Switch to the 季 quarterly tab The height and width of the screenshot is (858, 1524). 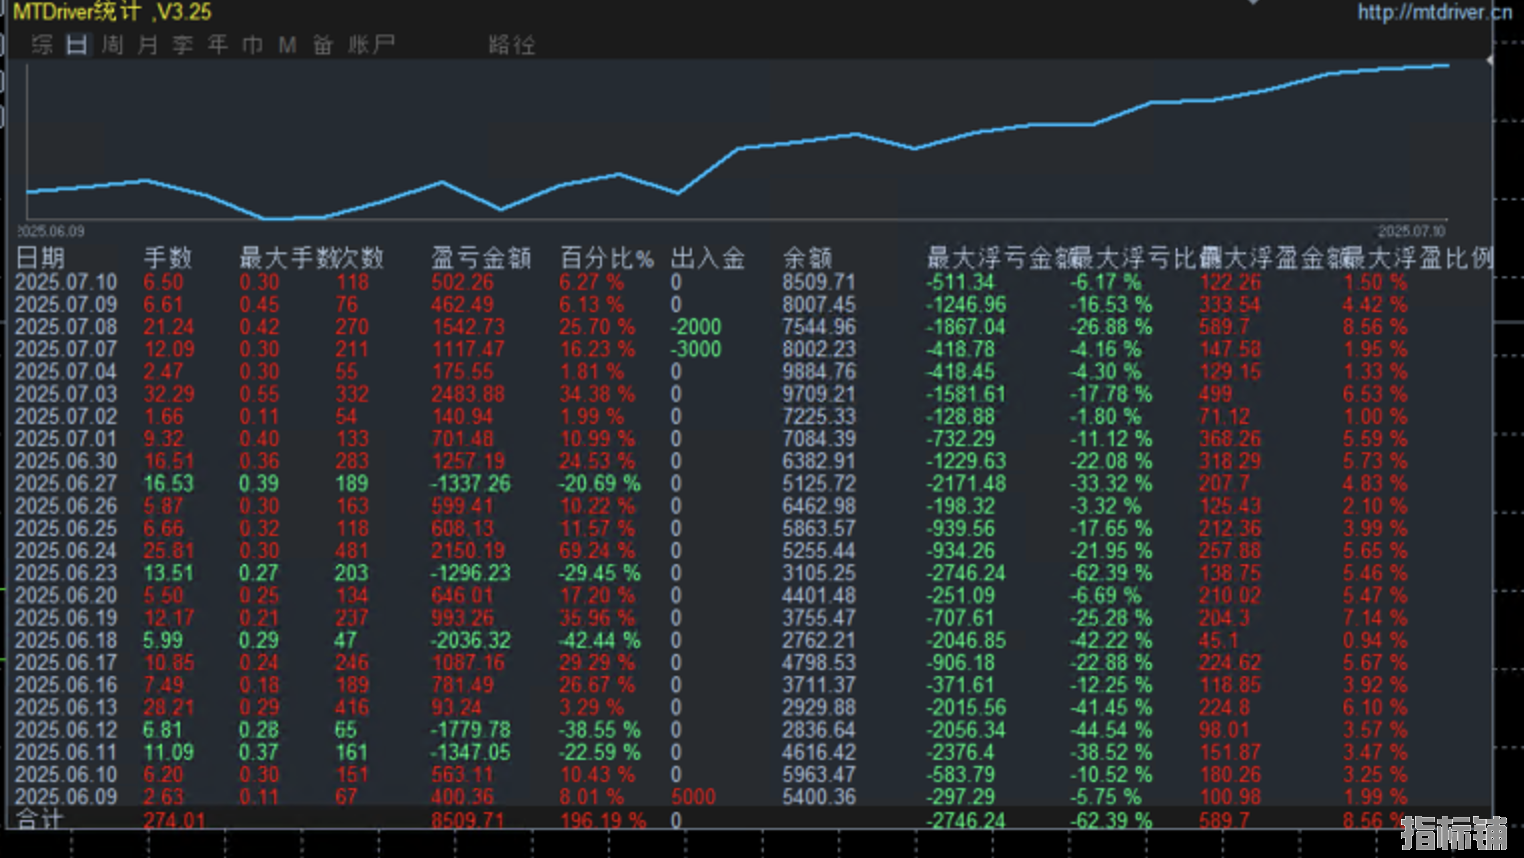pyautogui.click(x=182, y=45)
